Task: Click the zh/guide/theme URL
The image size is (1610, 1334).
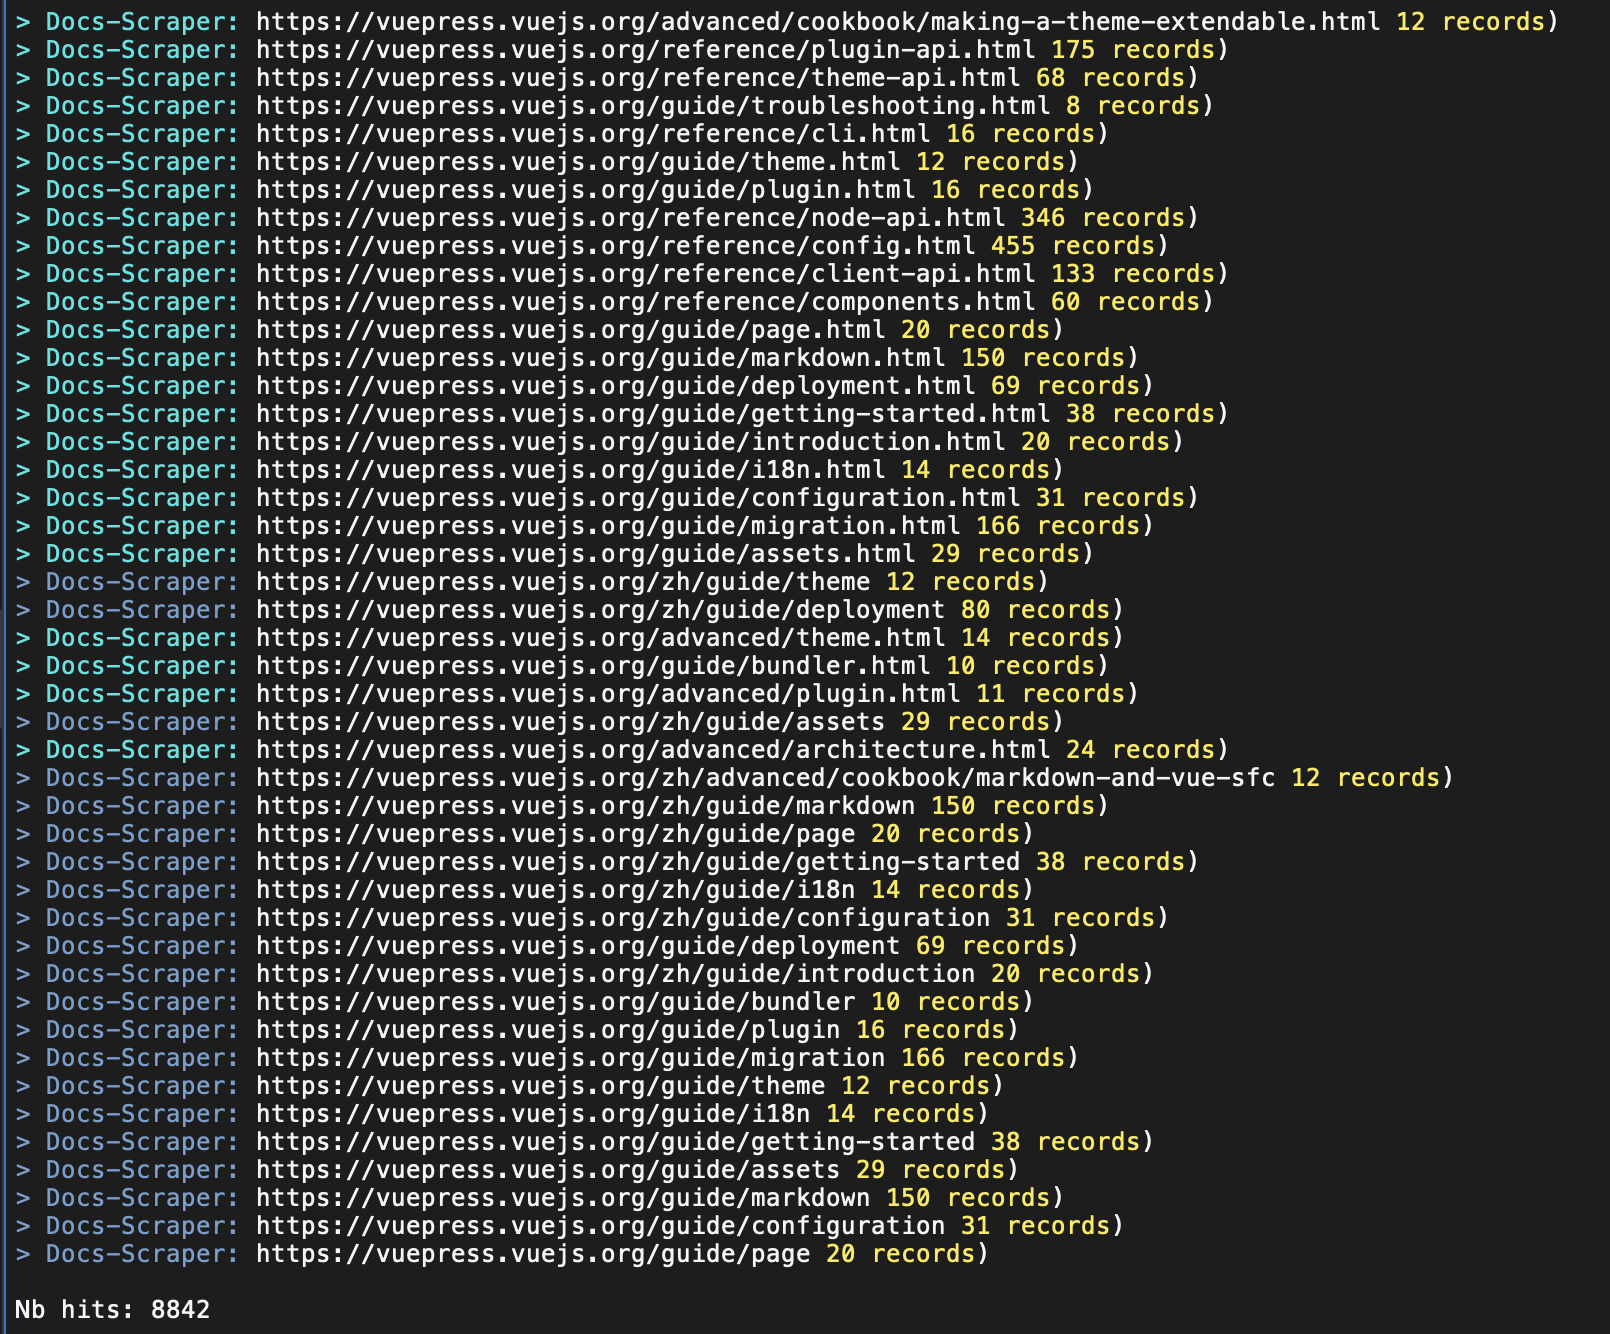Action: (563, 582)
